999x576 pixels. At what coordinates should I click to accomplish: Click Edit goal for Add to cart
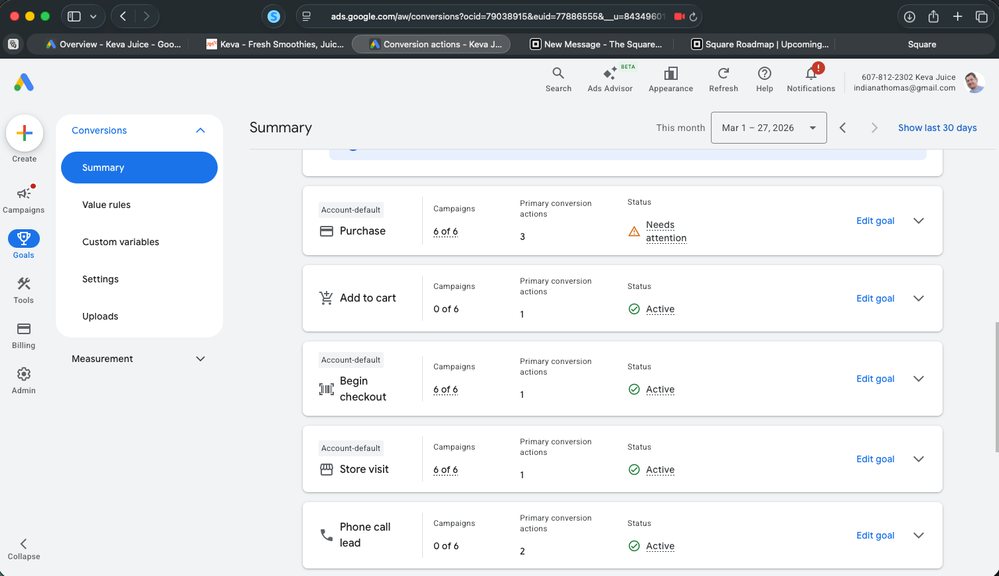[x=875, y=298]
